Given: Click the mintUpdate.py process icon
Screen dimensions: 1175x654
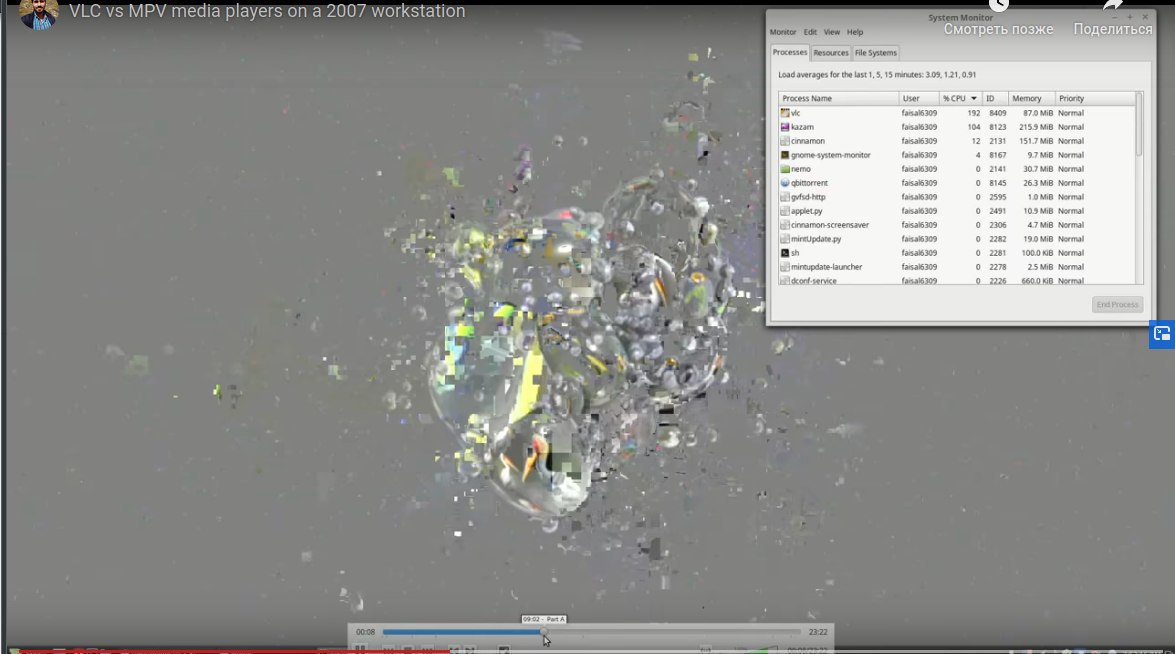Looking at the screenshot, I should click(x=785, y=239).
